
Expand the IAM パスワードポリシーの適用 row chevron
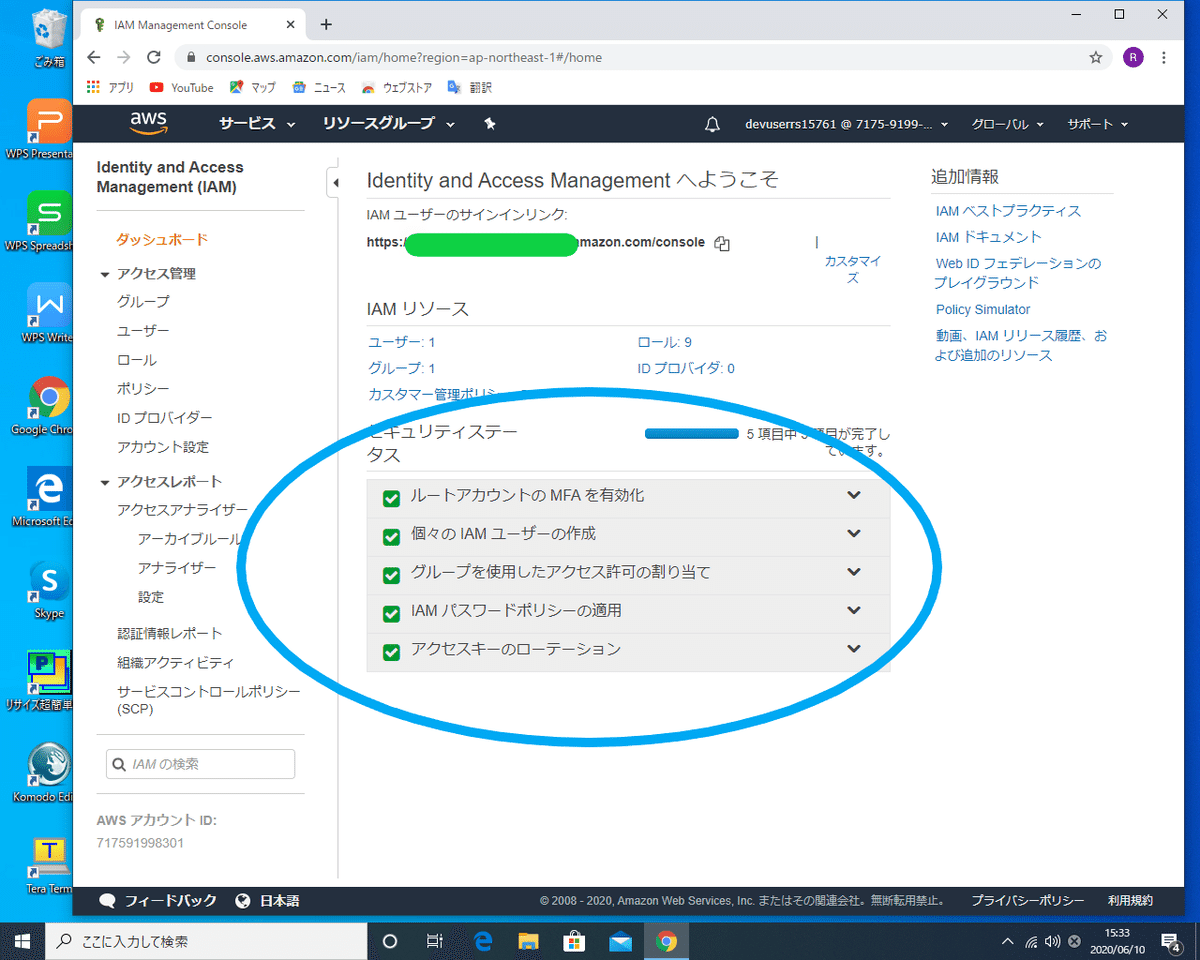coord(854,610)
